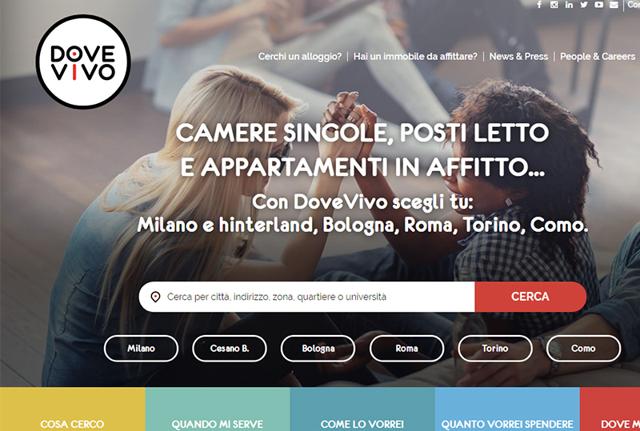
Task: Click the email envelope icon
Action: coord(614,4)
